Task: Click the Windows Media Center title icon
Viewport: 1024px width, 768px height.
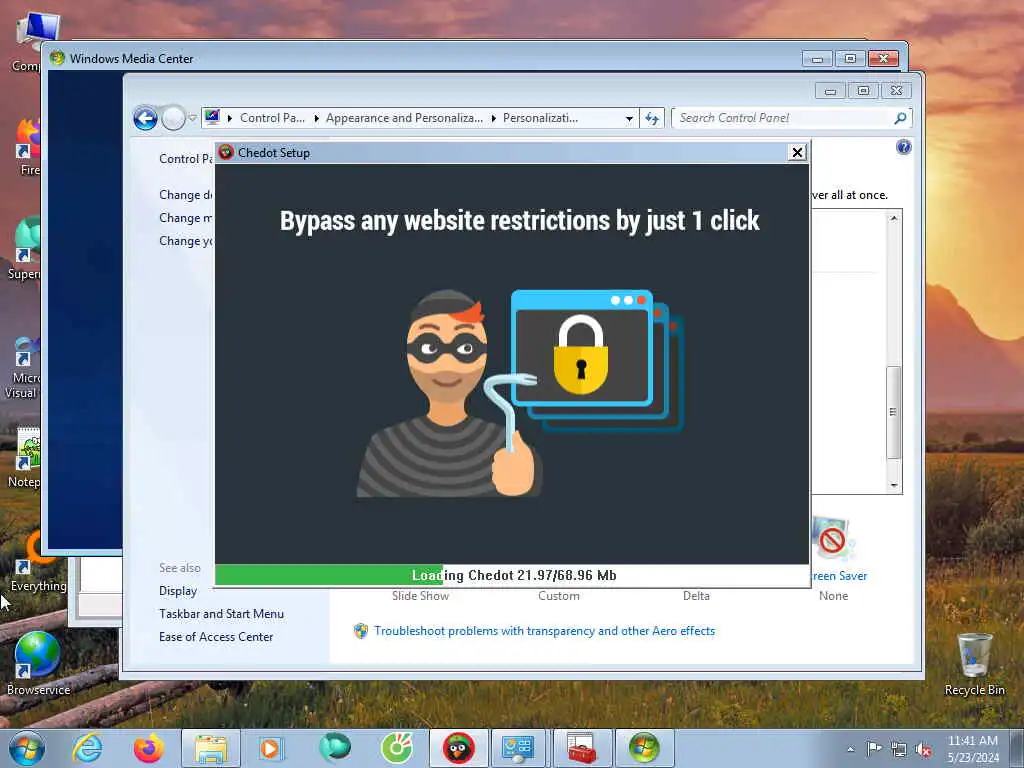Action: point(57,58)
